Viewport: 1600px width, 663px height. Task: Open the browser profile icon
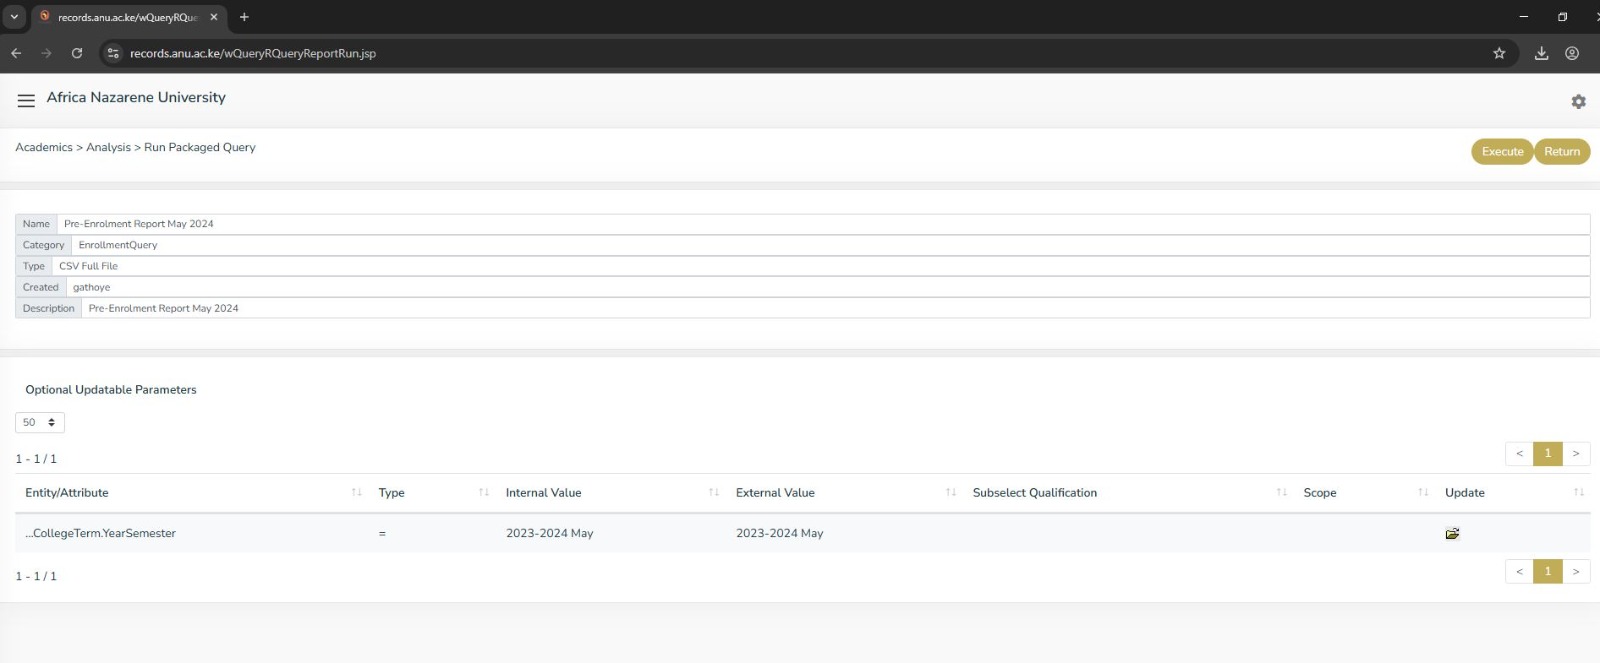point(1572,53)
